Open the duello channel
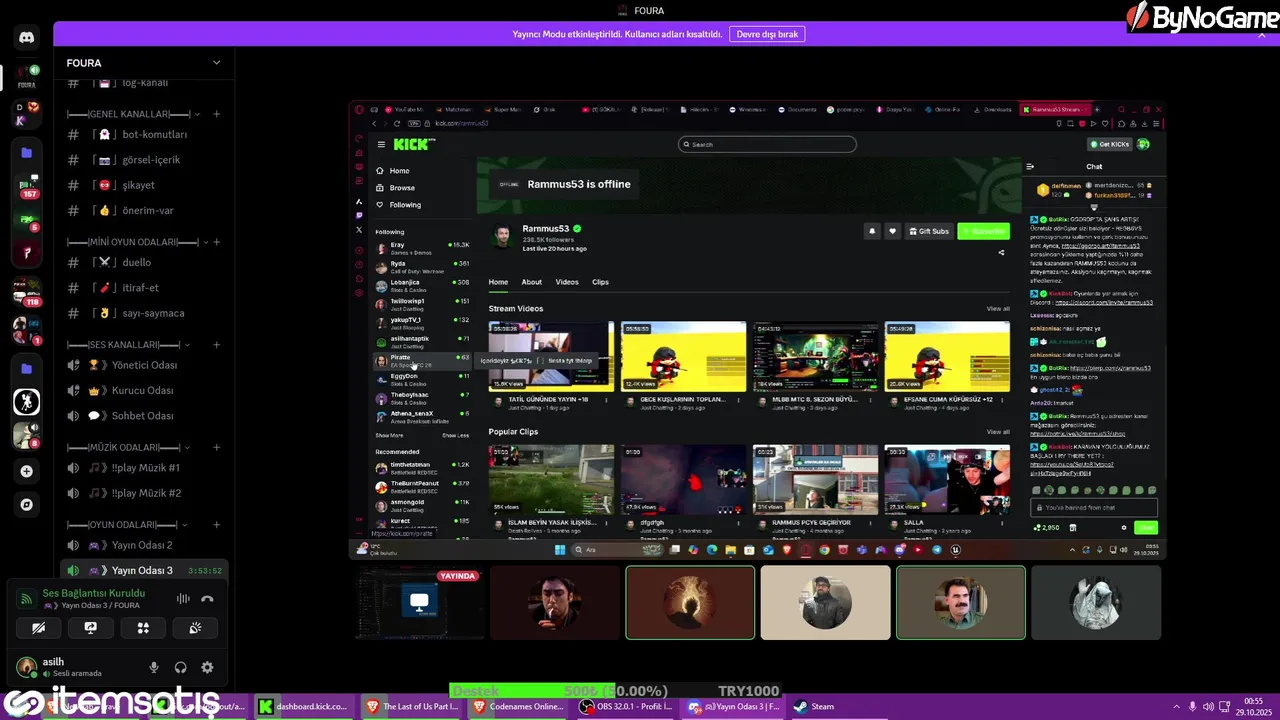Image resolution: width=1280 pixels, height=720 pixels. click(144, 262)
